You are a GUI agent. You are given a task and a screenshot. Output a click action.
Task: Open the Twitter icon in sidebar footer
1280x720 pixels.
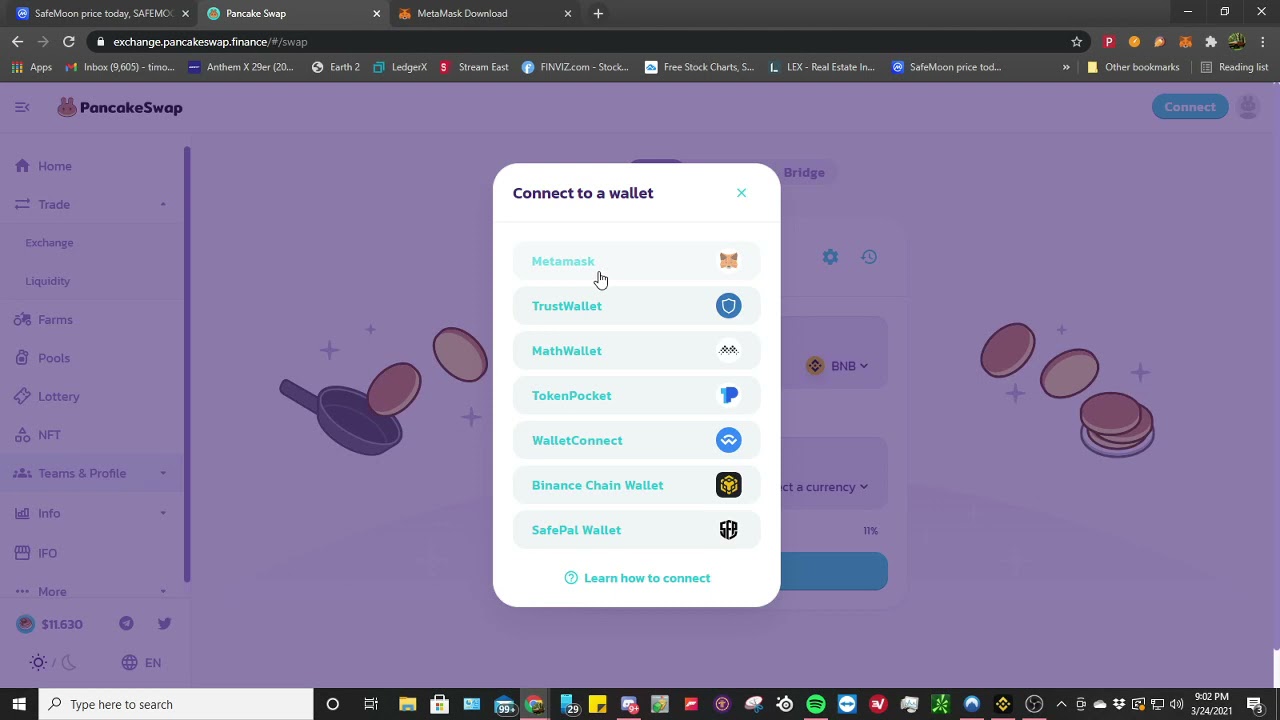pyautogui.click(x=165, y=624)
